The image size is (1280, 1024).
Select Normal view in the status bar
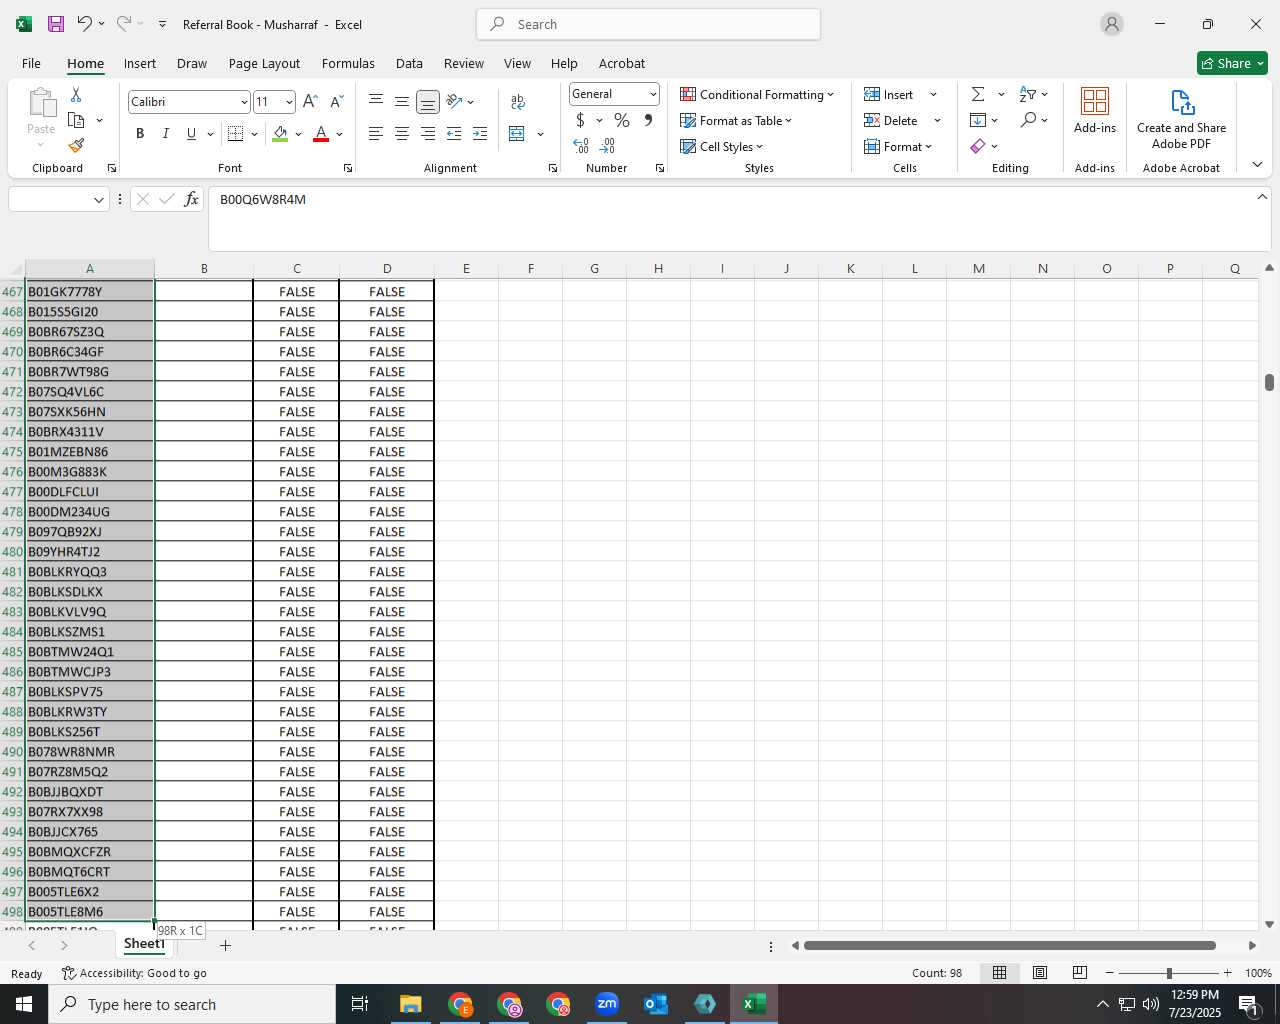coord(999,973)
